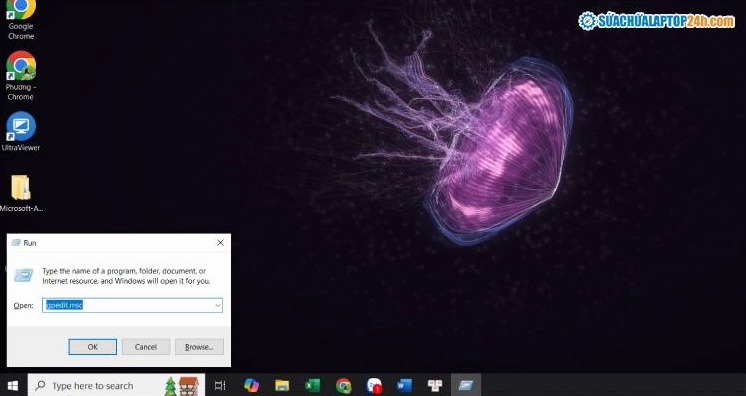The height and width of the screenshot is (396, 746).
Task: Click Browse... in the Run dialog
Action: [199, 347]
